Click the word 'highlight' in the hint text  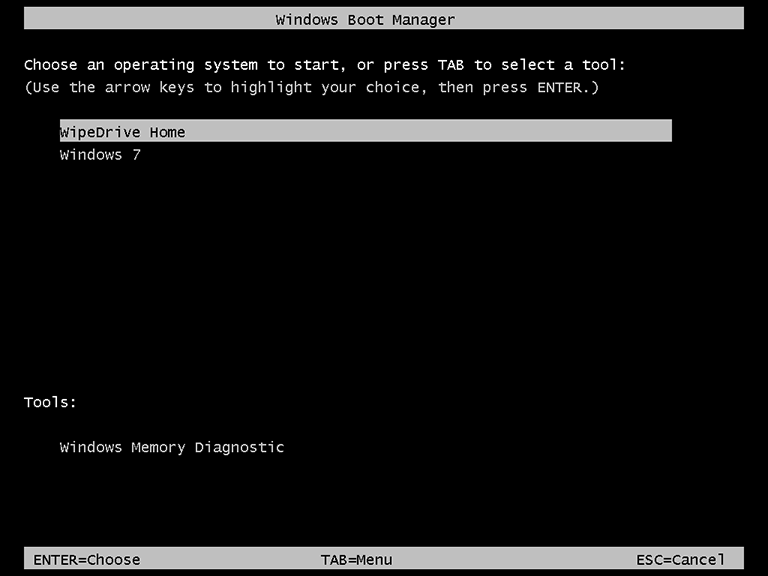coord(271,88)
